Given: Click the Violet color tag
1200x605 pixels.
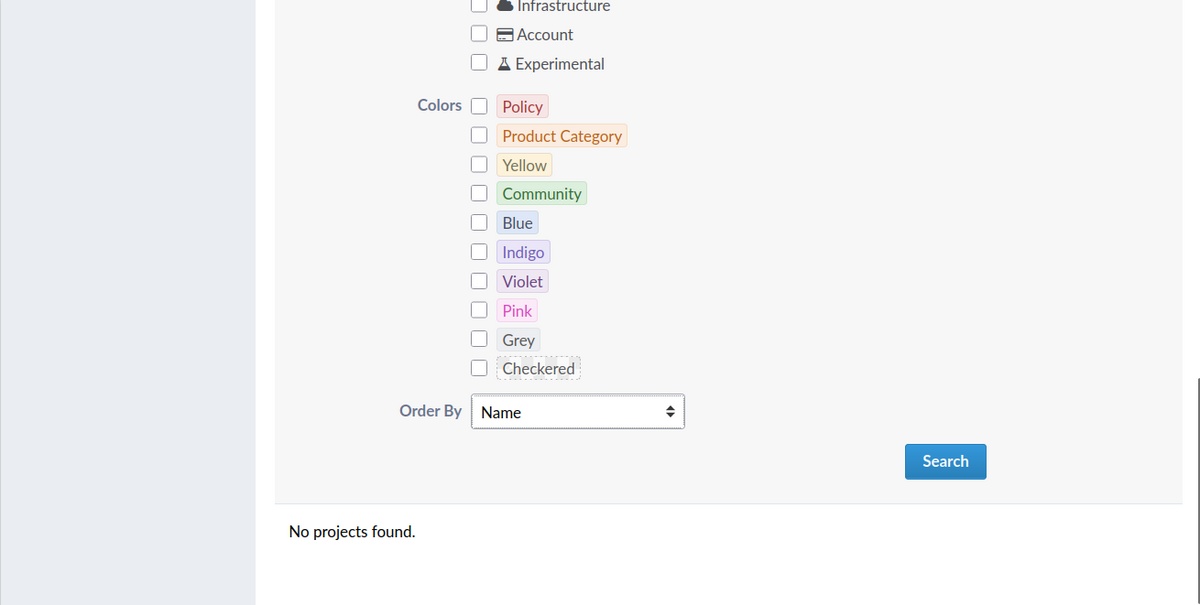Looking at the screenshot, I should (522, 282).
